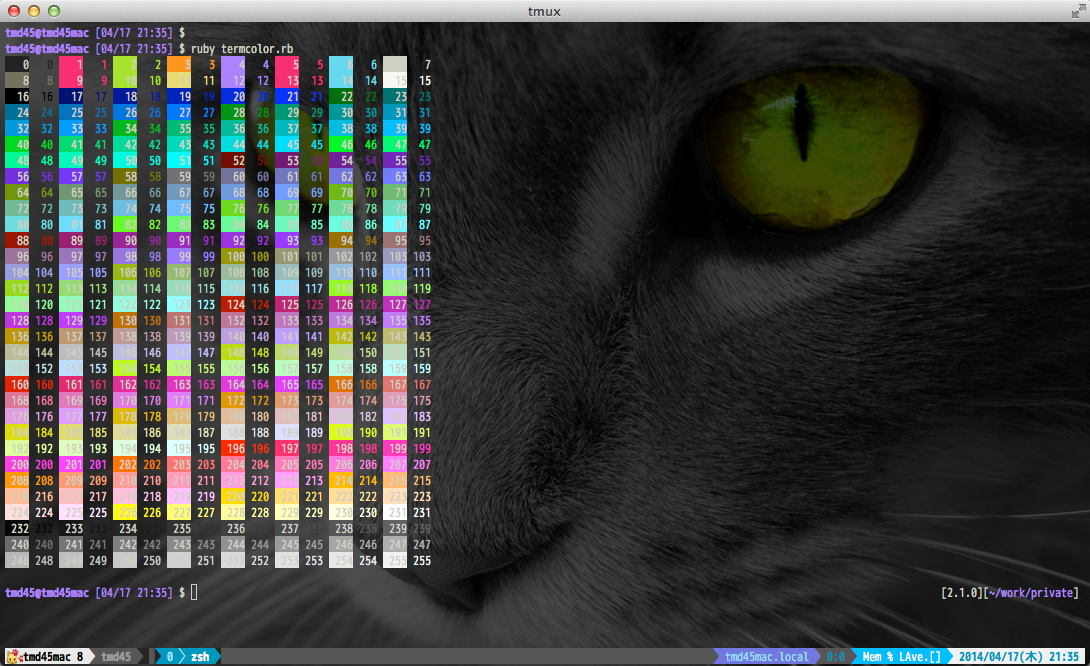
Task: Click the green background swatch numbered 40
Action: (17, 145)
